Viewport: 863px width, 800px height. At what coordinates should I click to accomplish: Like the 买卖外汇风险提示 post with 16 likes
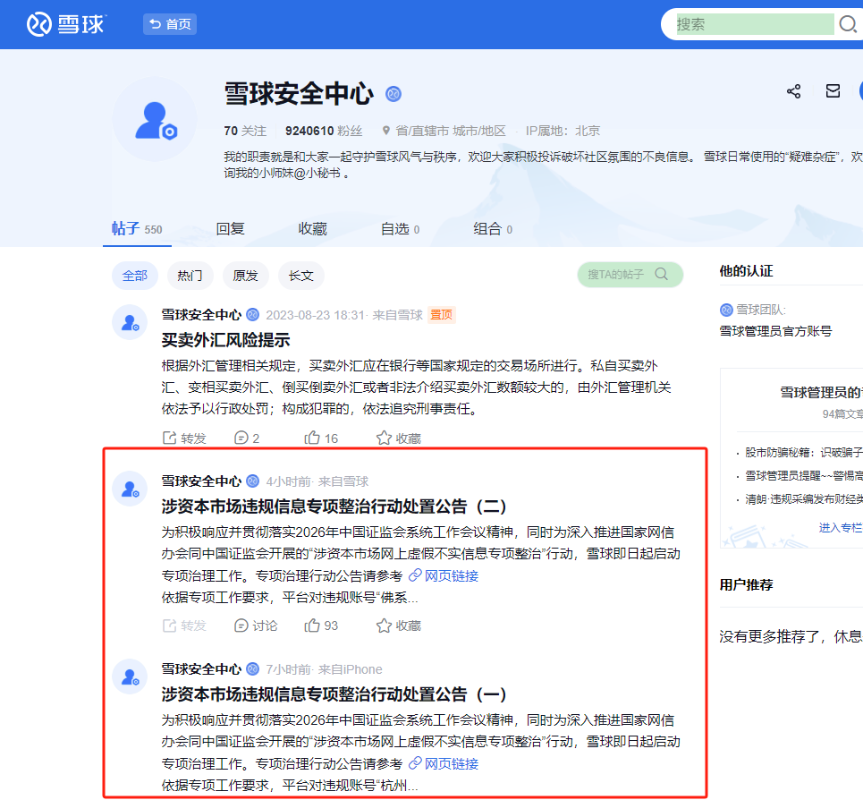pos(322,438)
